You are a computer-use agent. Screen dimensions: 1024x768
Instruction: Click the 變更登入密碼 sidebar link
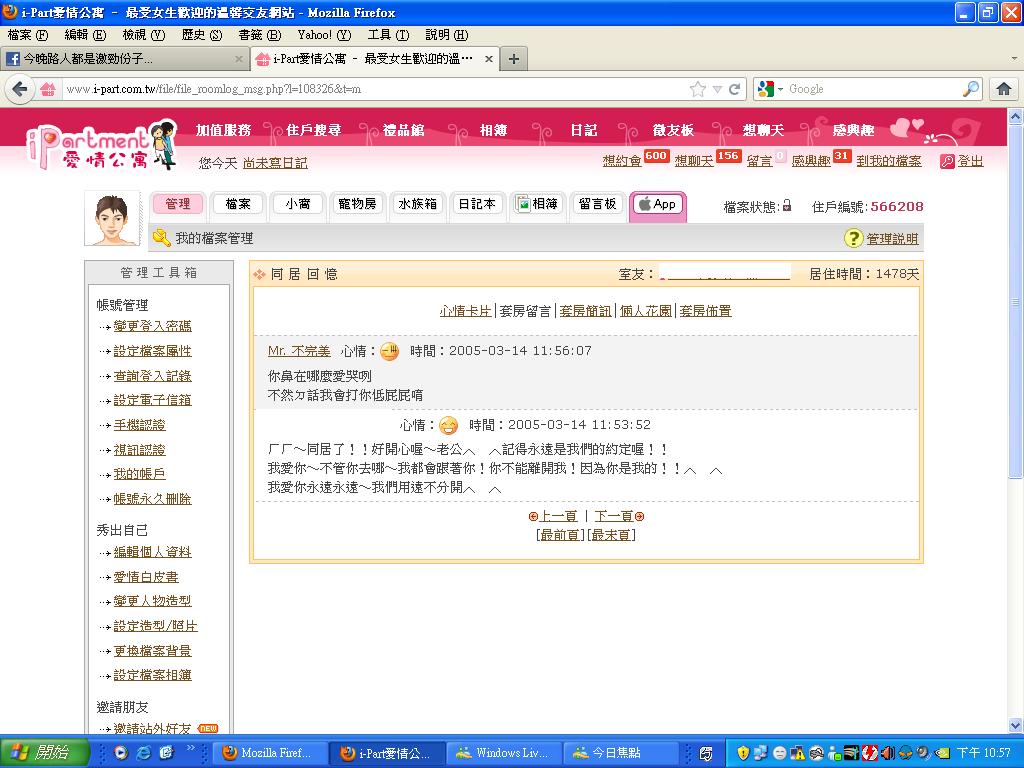click(152, 326)
